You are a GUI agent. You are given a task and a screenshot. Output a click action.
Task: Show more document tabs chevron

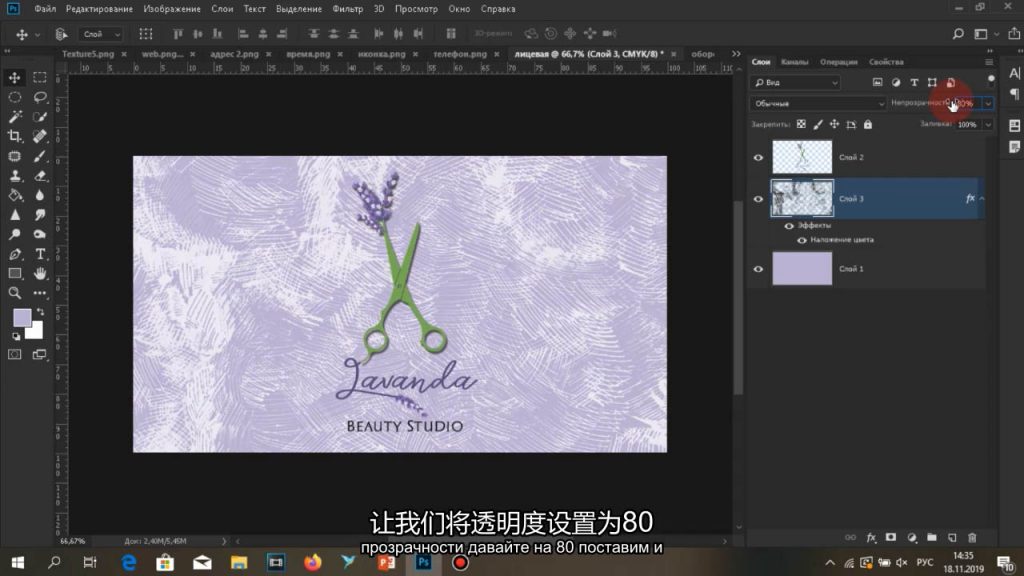pos(736,54)
